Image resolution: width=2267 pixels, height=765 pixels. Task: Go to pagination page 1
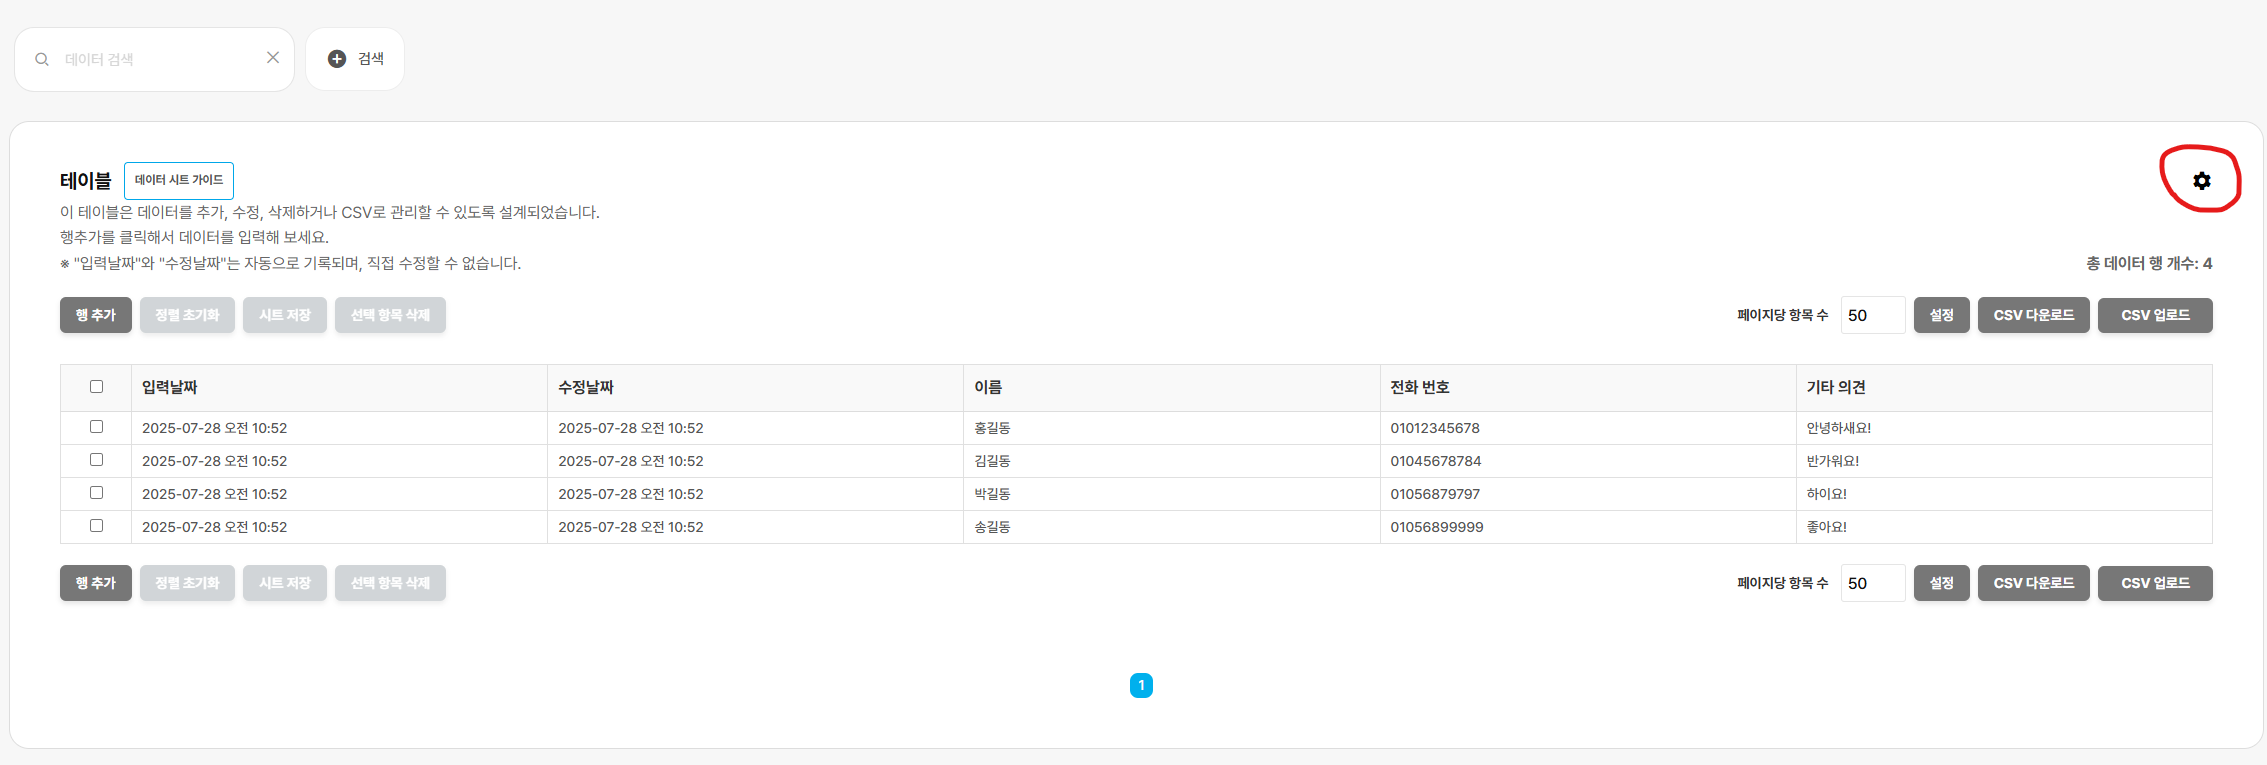(1141, 685)
